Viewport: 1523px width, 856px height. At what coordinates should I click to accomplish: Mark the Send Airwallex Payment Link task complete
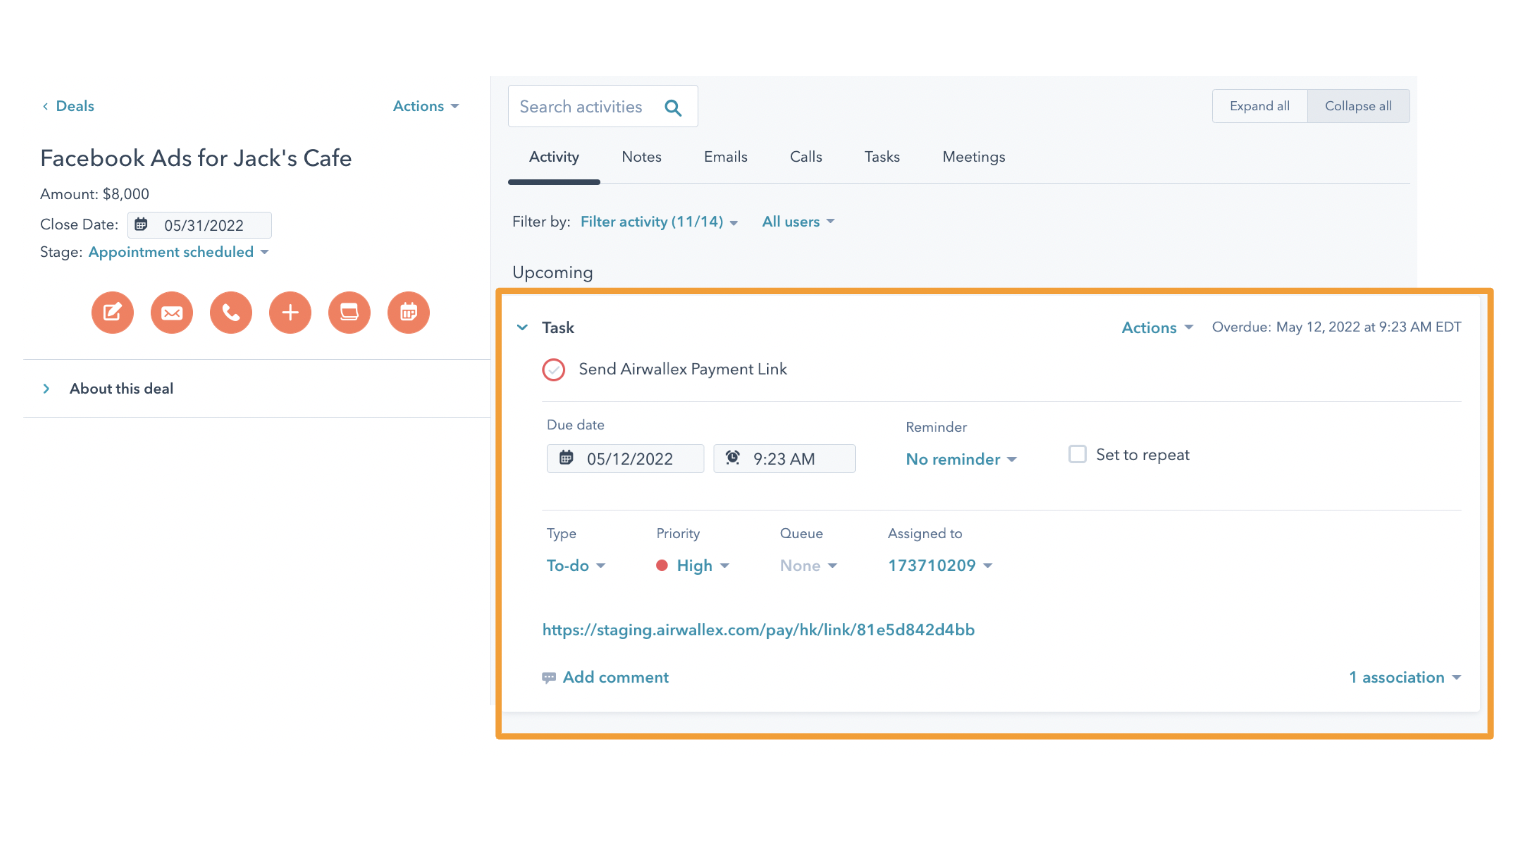[554, 369]
